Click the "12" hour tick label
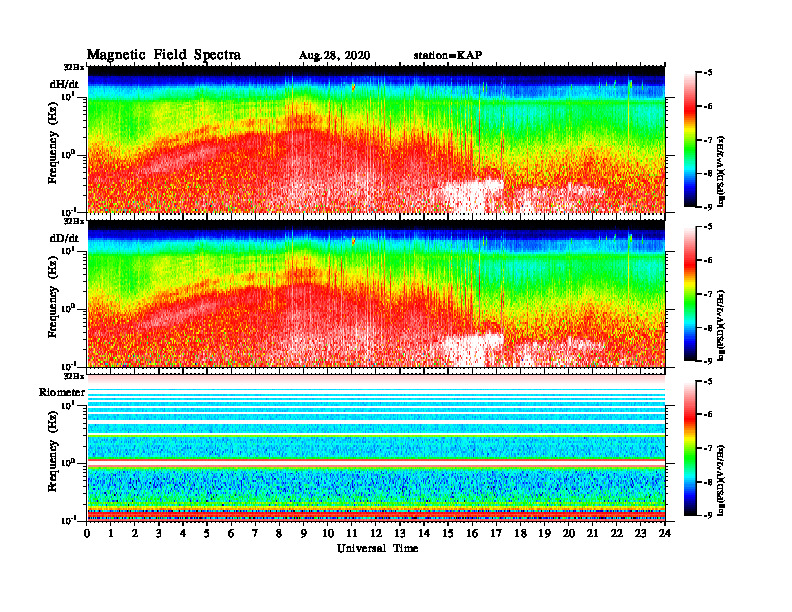Viewport: 792px width, 612px height. [376, 533]
